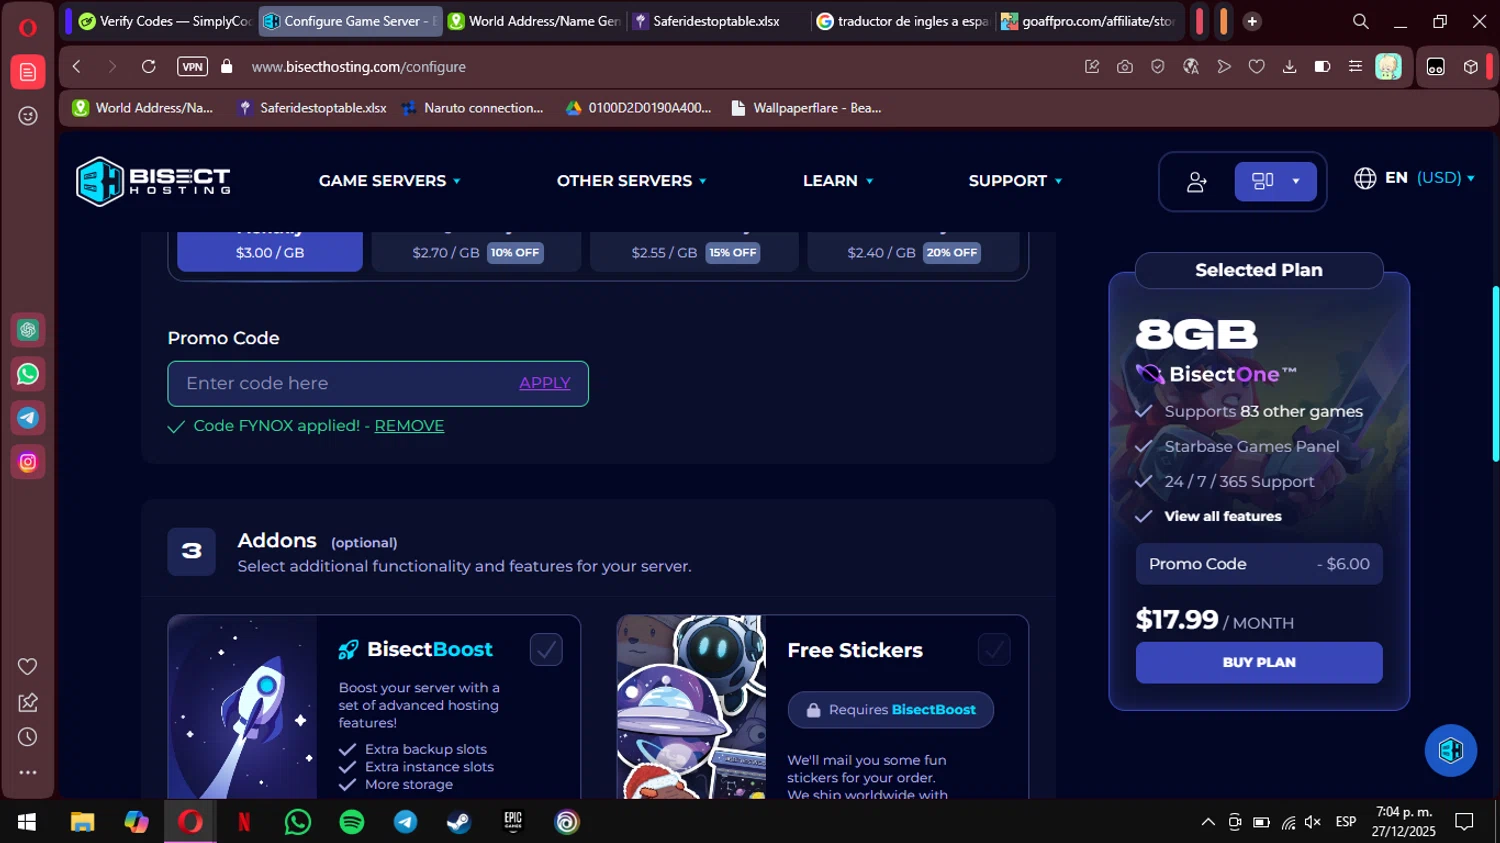This screenshot has height=843, width=1500.
Task: Switch to goaffpro.com affiliate tab
Action: 1087,21
